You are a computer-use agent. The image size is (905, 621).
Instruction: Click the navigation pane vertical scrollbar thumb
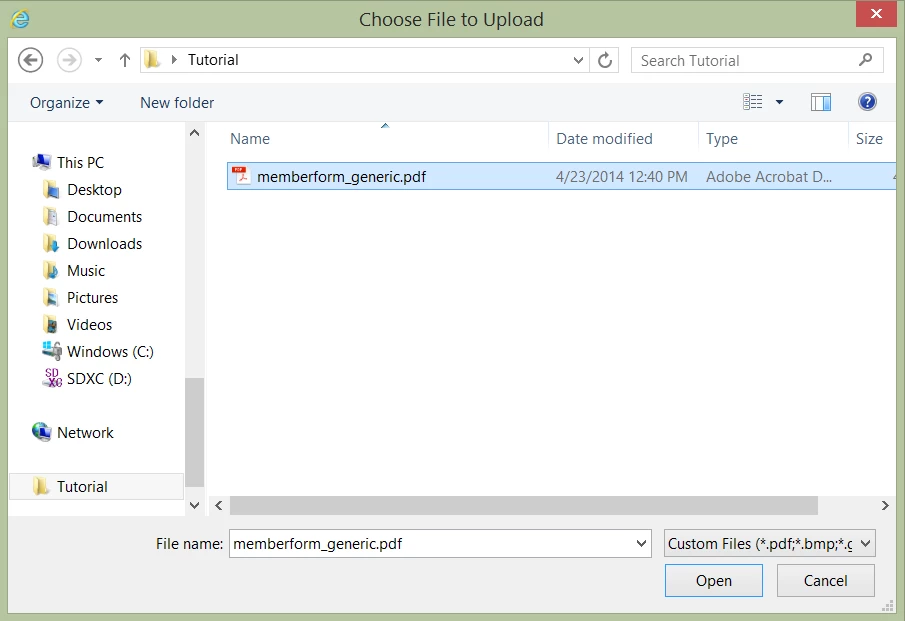point(195,433)
